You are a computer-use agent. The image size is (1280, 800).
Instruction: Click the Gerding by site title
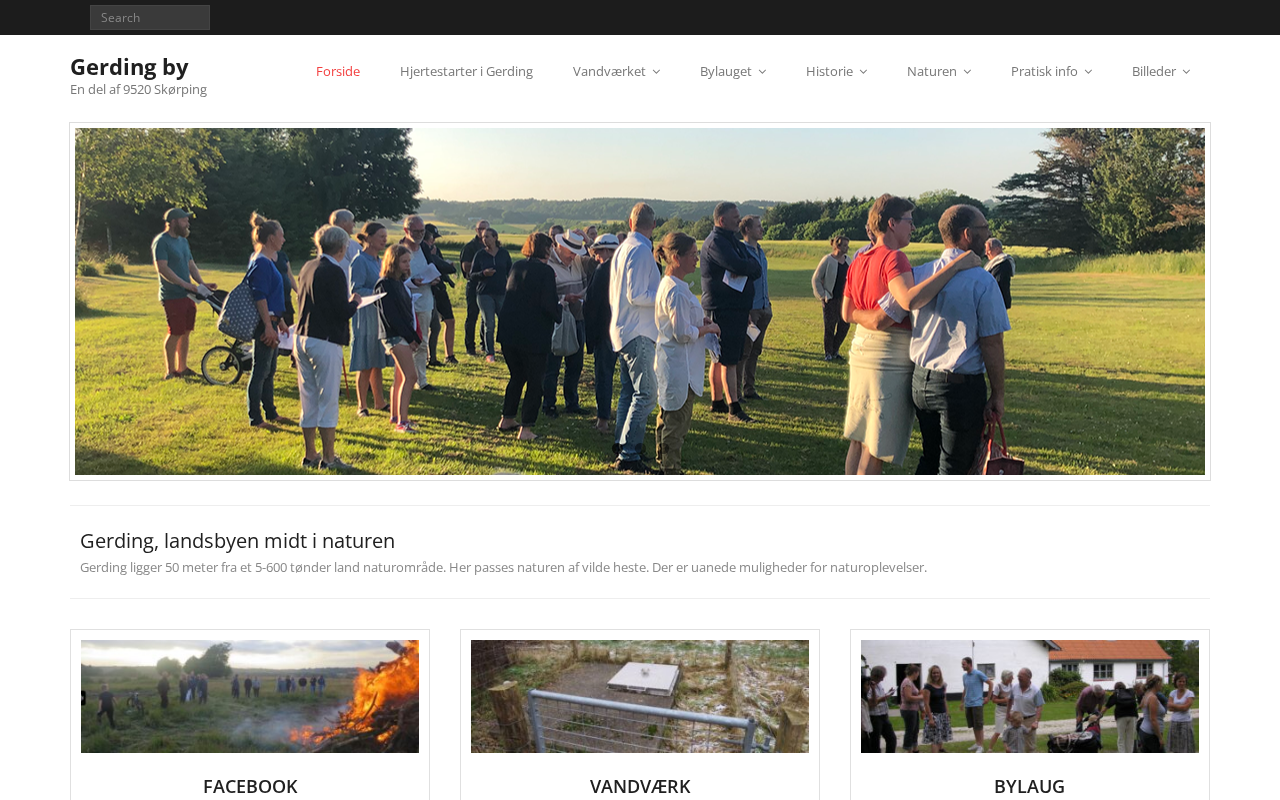click(129, 67)
